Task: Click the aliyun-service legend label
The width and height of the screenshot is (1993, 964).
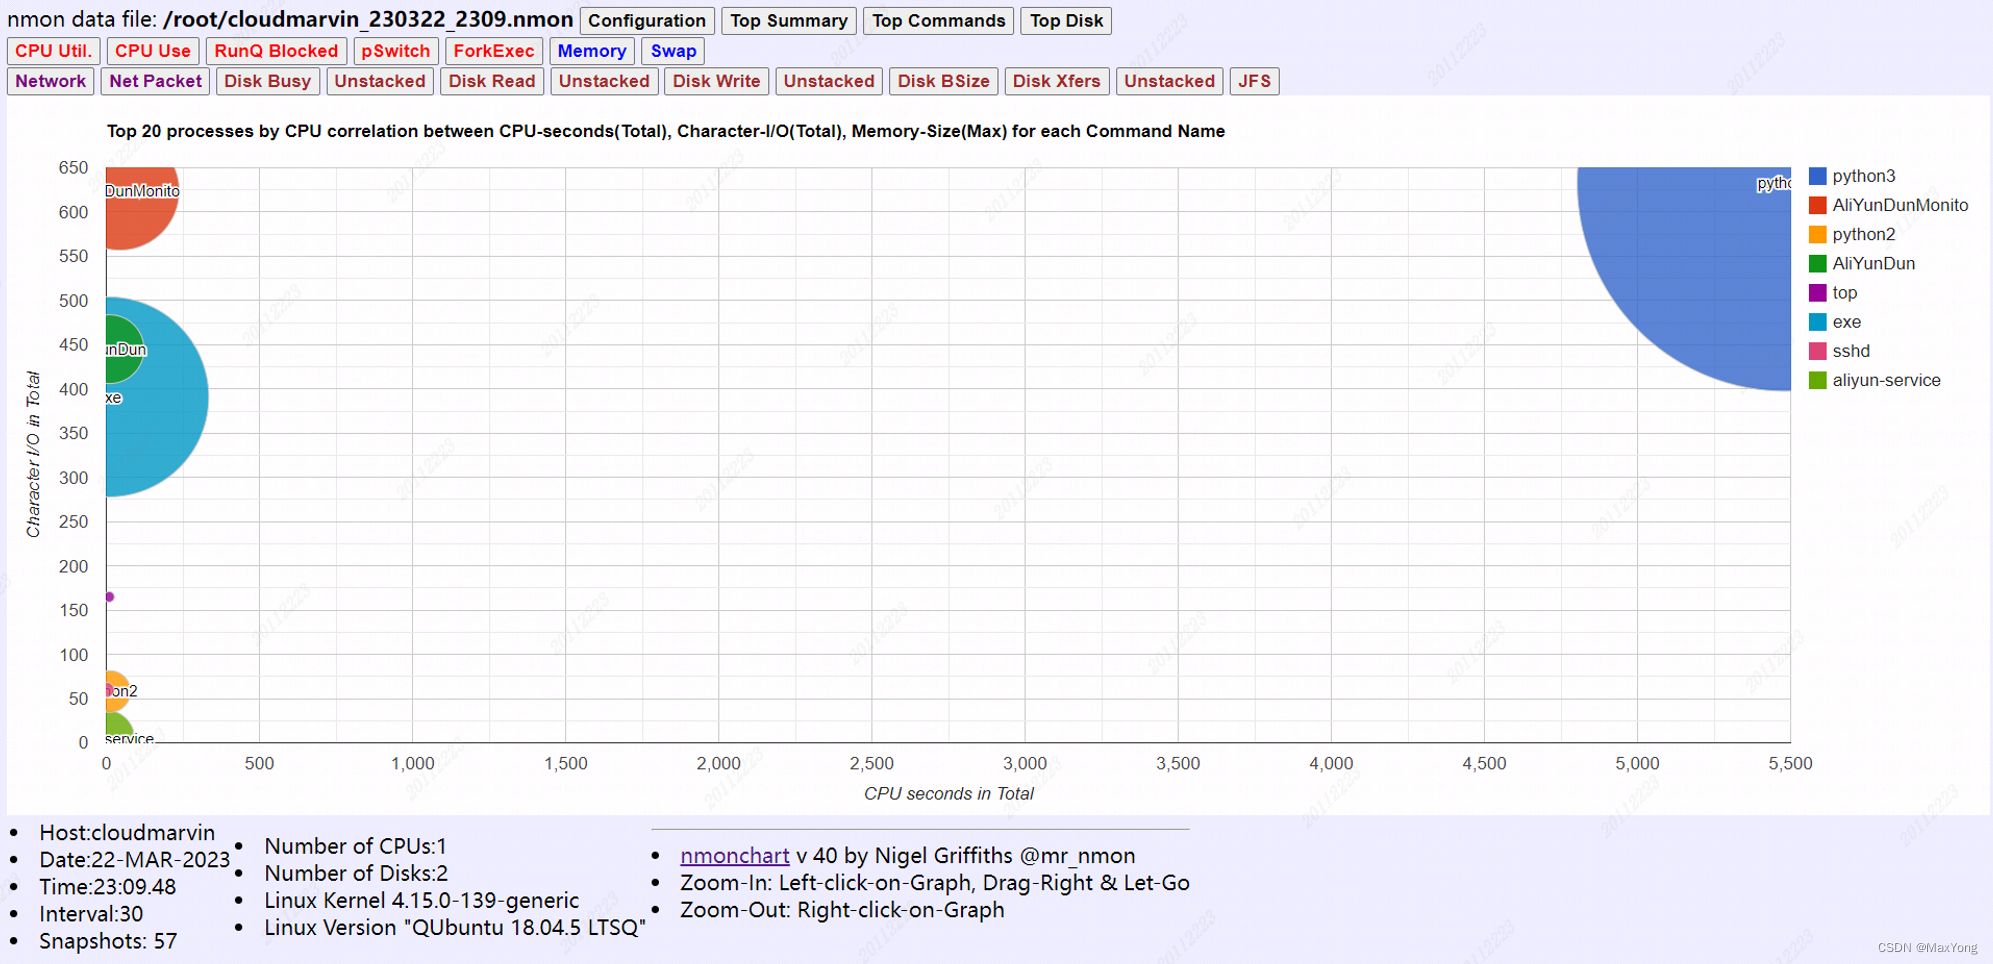Action: (1886, 380)
